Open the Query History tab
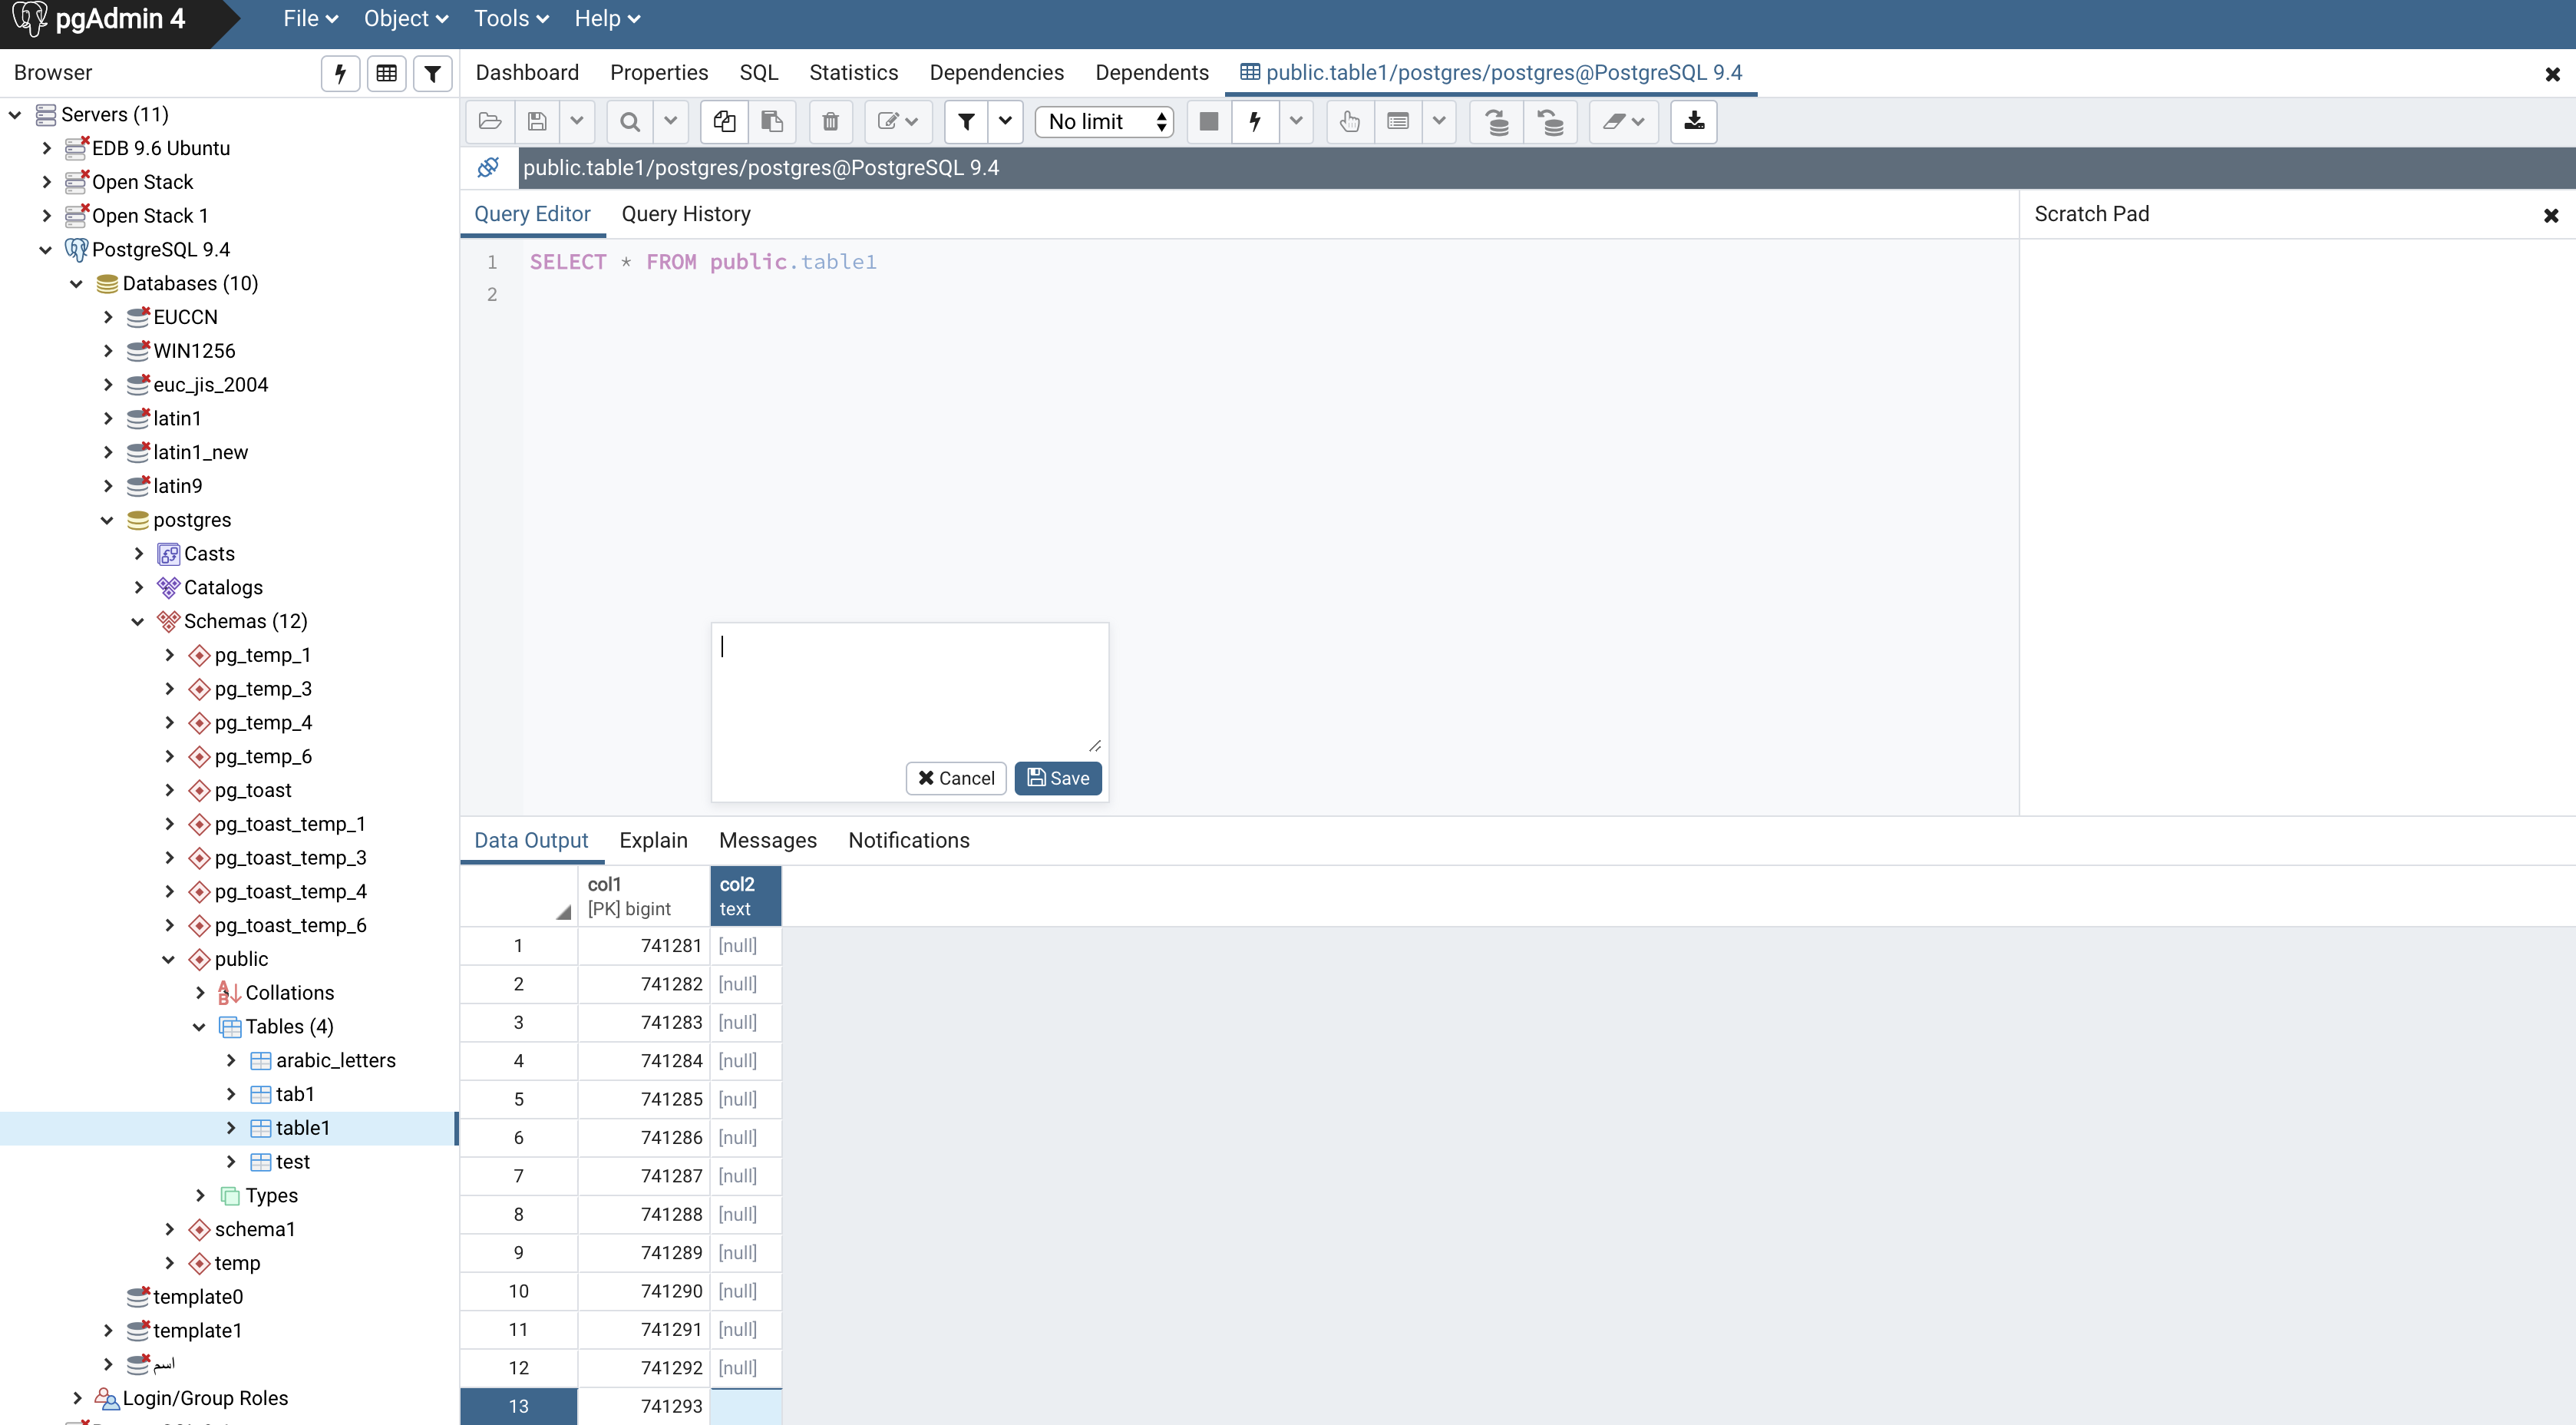 click(686, 214)
